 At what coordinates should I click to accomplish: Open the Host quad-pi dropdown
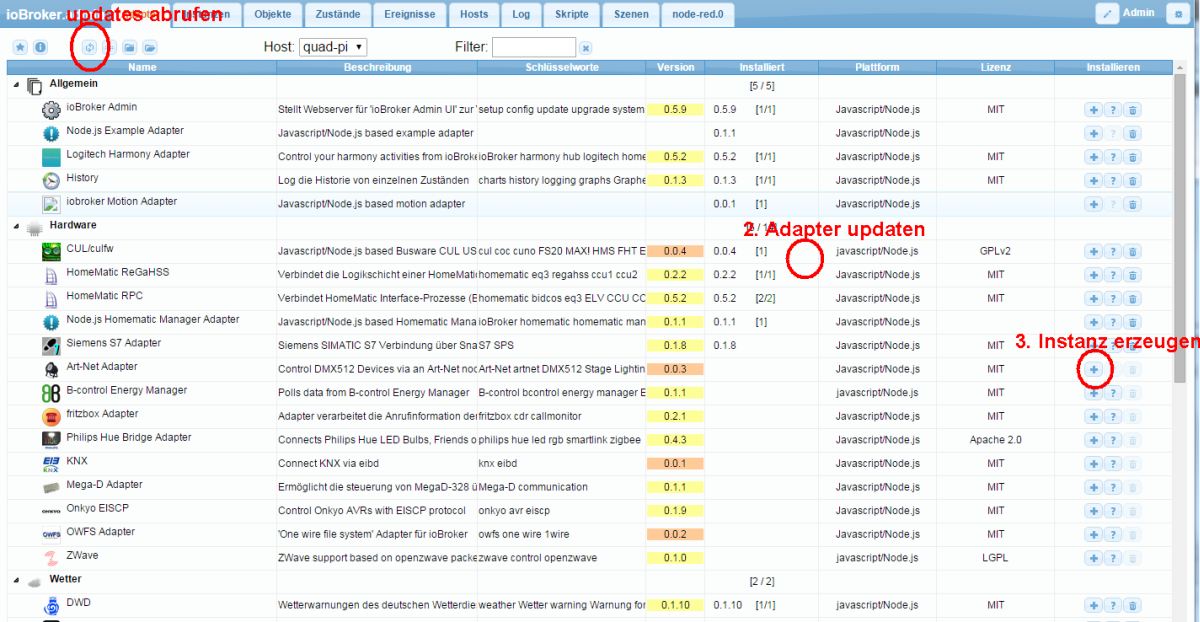tap(332, 47)
